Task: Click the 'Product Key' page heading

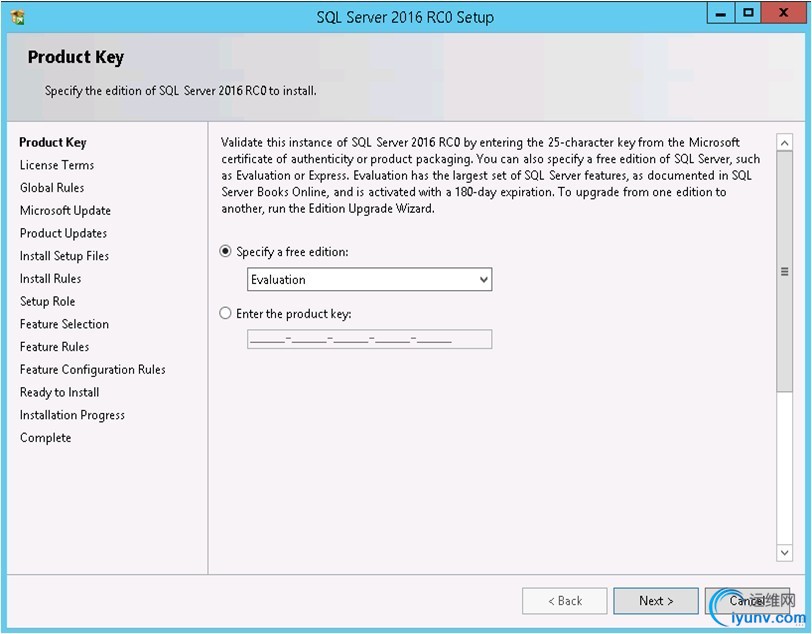Action: [x=76, y=57]
